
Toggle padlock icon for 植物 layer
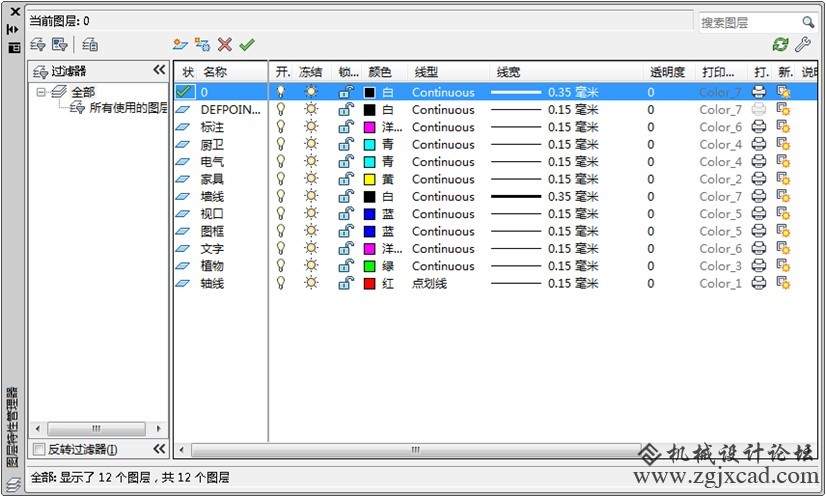[x=346, y=266]
